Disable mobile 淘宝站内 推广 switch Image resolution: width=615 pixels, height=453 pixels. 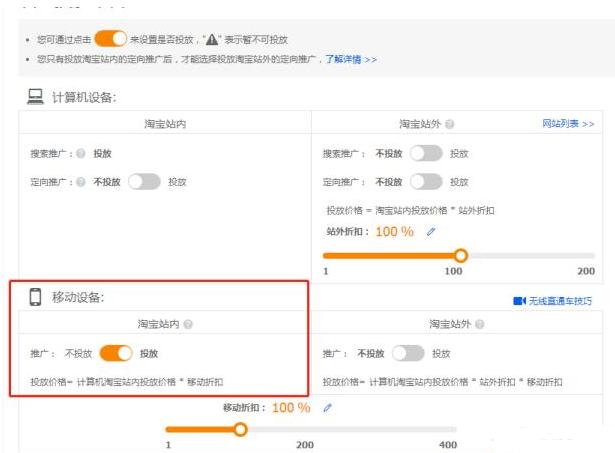click(x=116, y=353)
